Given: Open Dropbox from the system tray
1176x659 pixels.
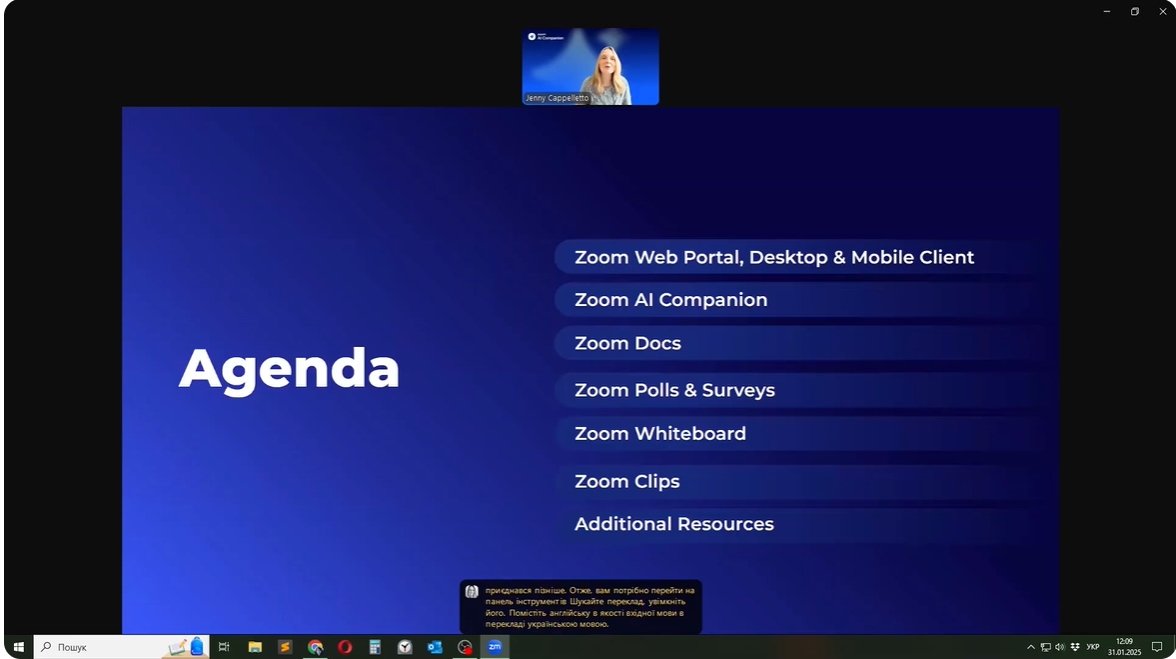Looking at the screenshot, I should click(1075, 647).
